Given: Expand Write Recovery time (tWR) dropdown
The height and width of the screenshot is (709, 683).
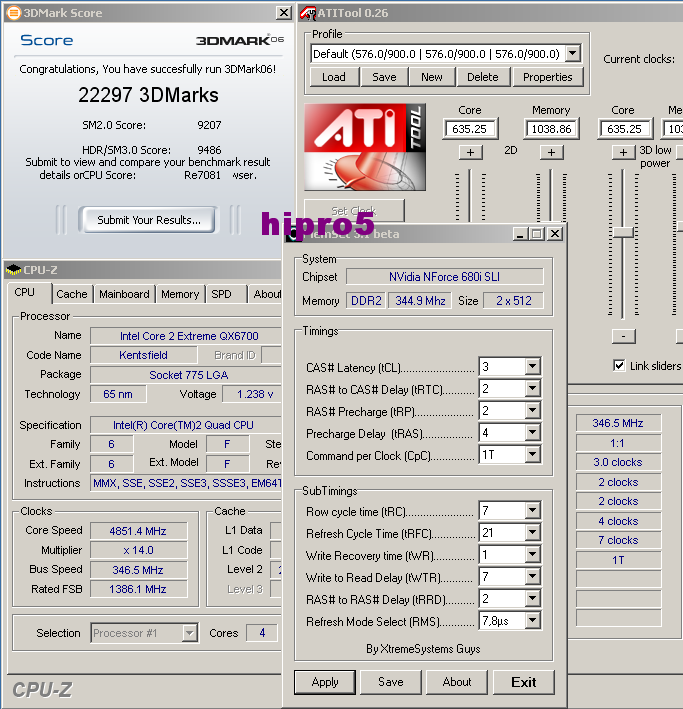Looking at the screenshot, I should (x=532, y=555).
